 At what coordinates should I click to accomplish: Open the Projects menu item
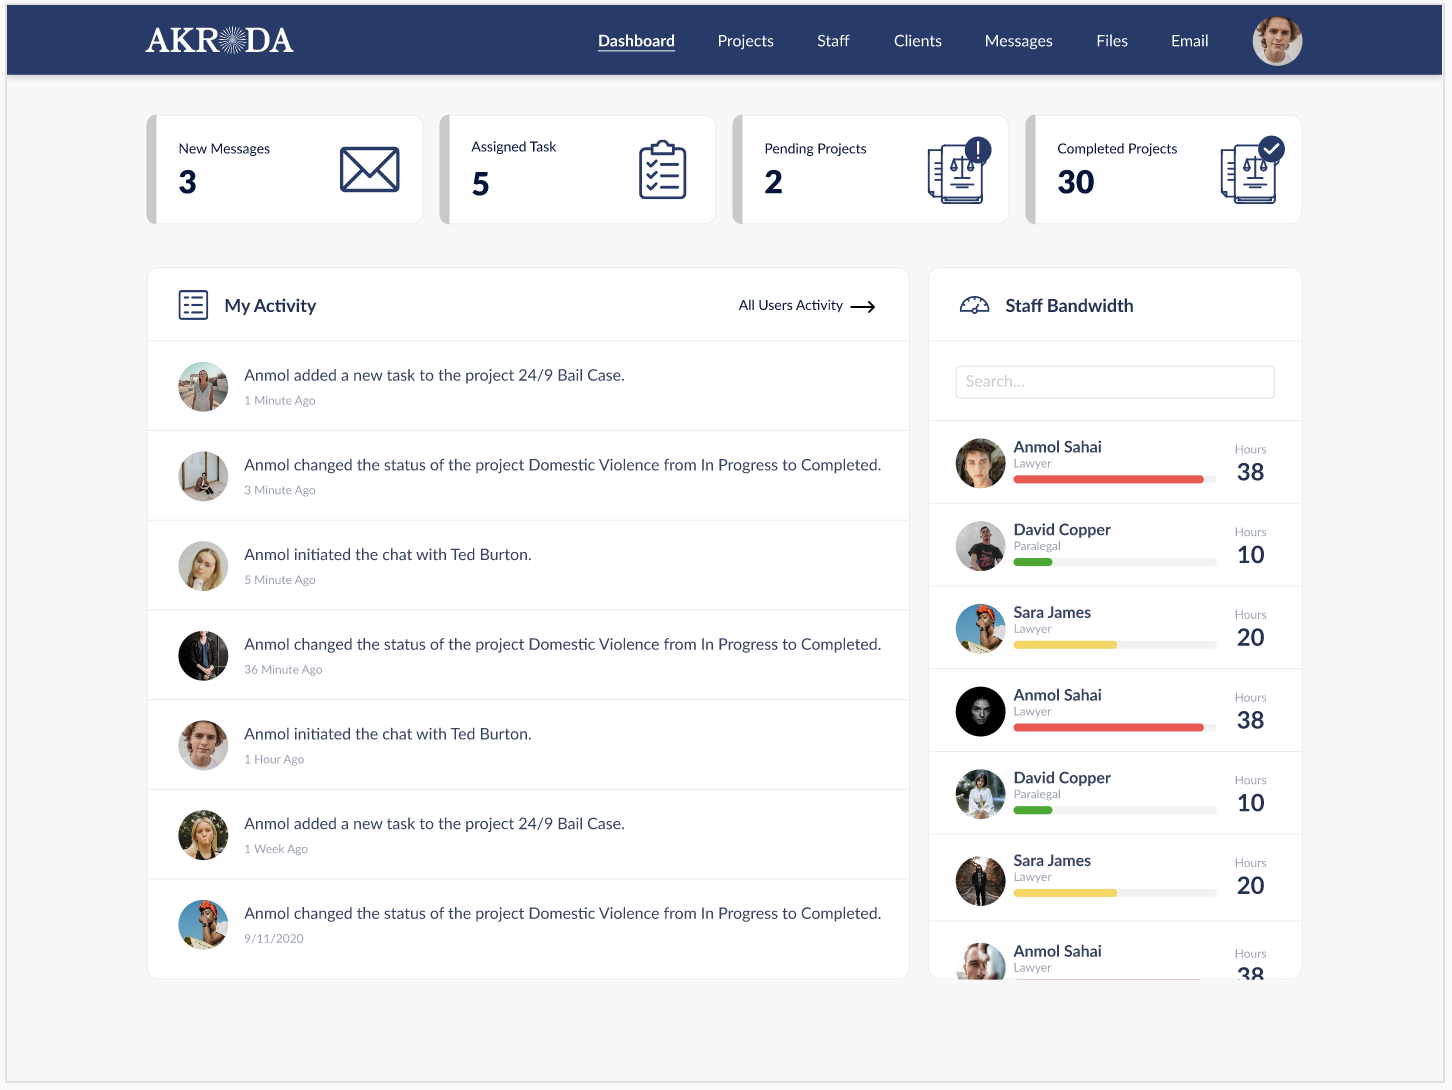pyautogui.click(x=745, y=41)
